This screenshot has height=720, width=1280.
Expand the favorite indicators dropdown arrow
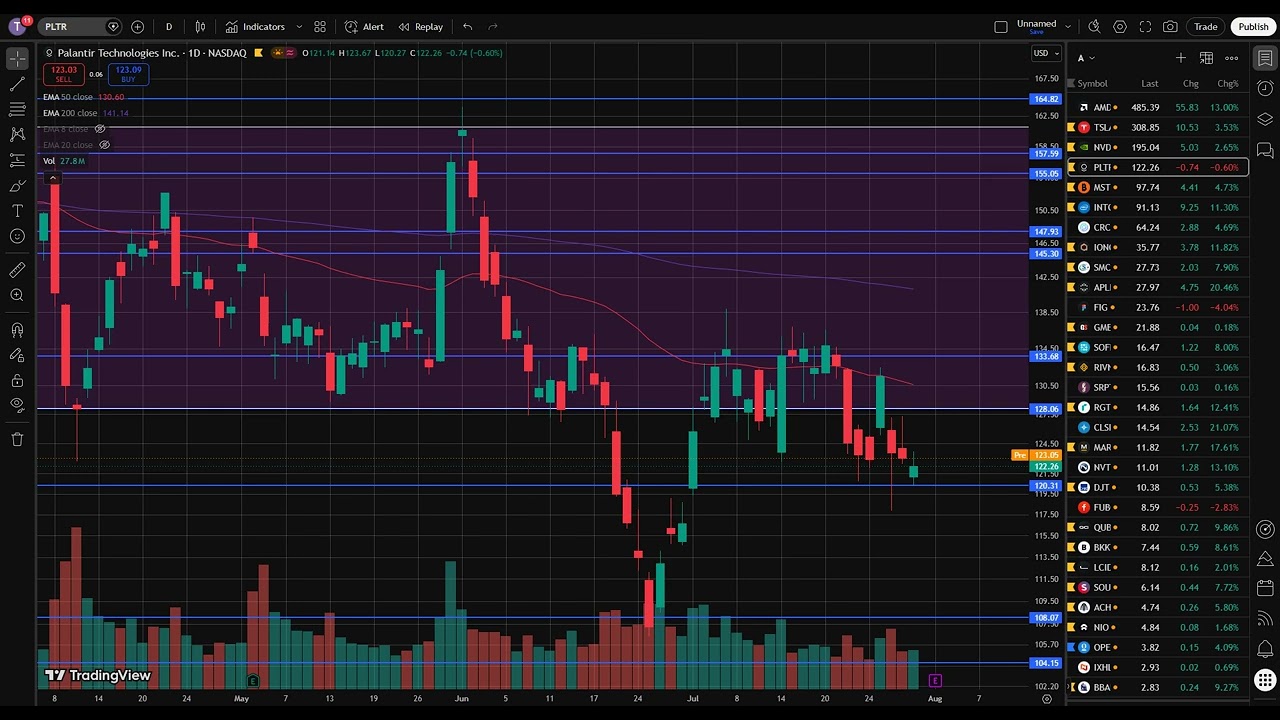(299, 27)
